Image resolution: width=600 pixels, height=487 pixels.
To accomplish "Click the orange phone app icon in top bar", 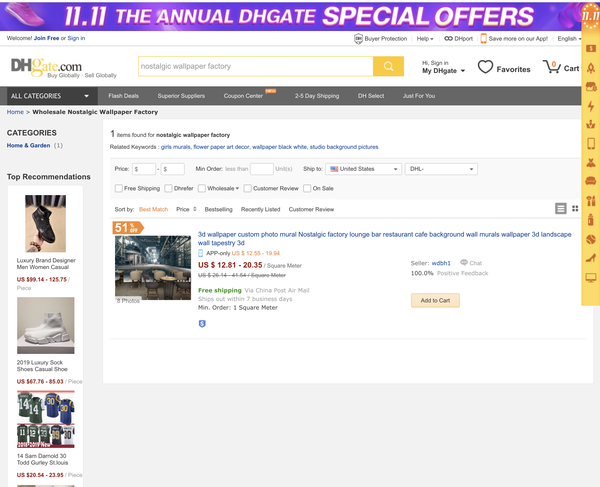I will click(x=483, y=38).
